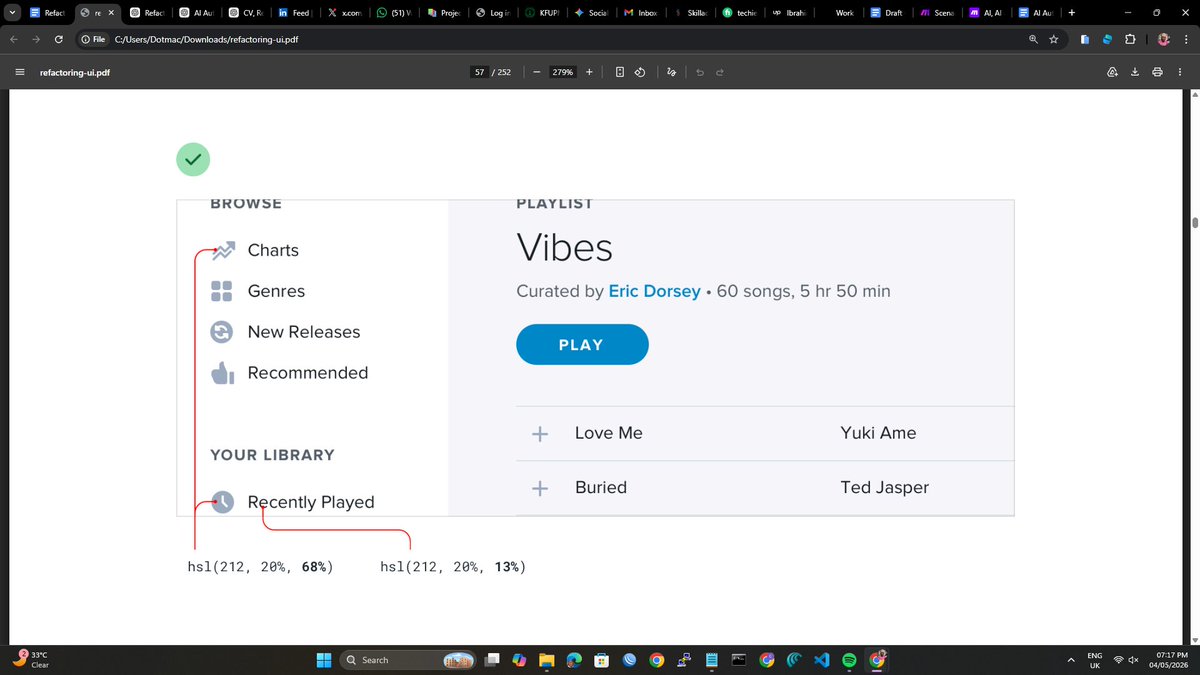Image resolution: width=1200 pixels, height=675 pixels.
Task: Download the PDF file
Action: coord(1135,72)
